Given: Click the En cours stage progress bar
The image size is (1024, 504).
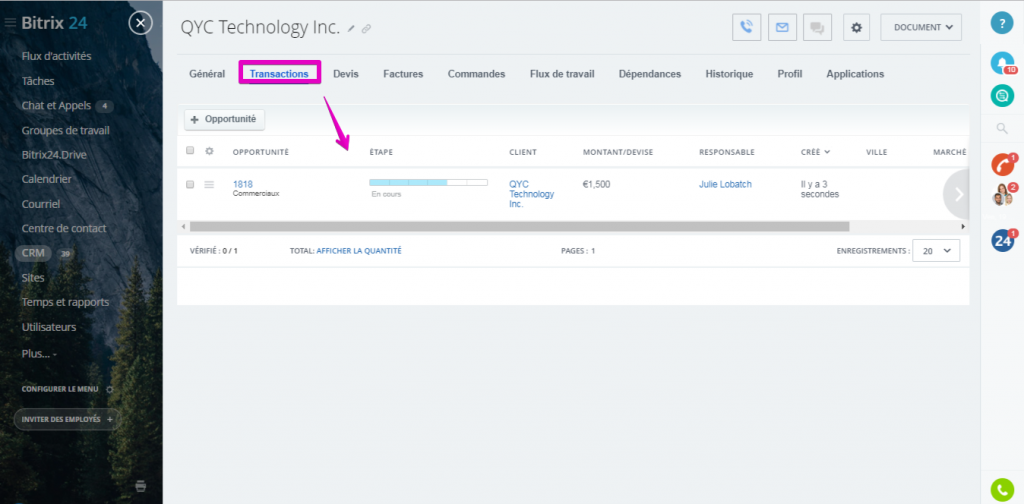Looking at the screenshot, I should [428, 182].
